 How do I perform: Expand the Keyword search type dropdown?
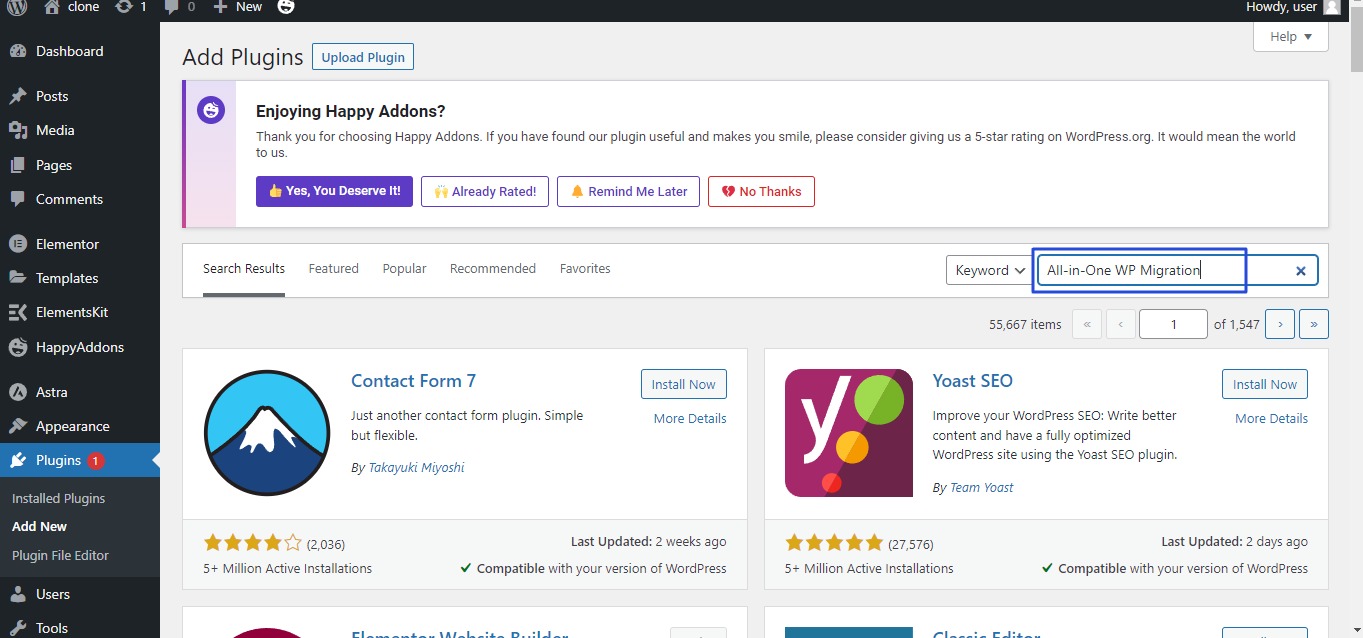(990, 270)
